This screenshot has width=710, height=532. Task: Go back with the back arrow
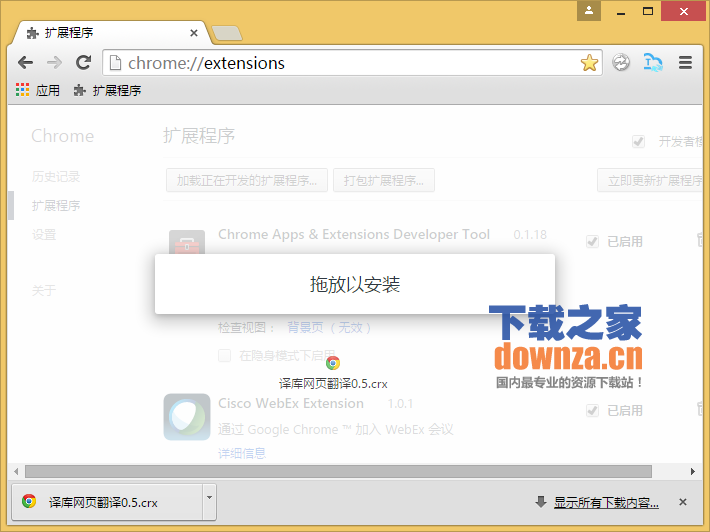click(x=25, y=62)
